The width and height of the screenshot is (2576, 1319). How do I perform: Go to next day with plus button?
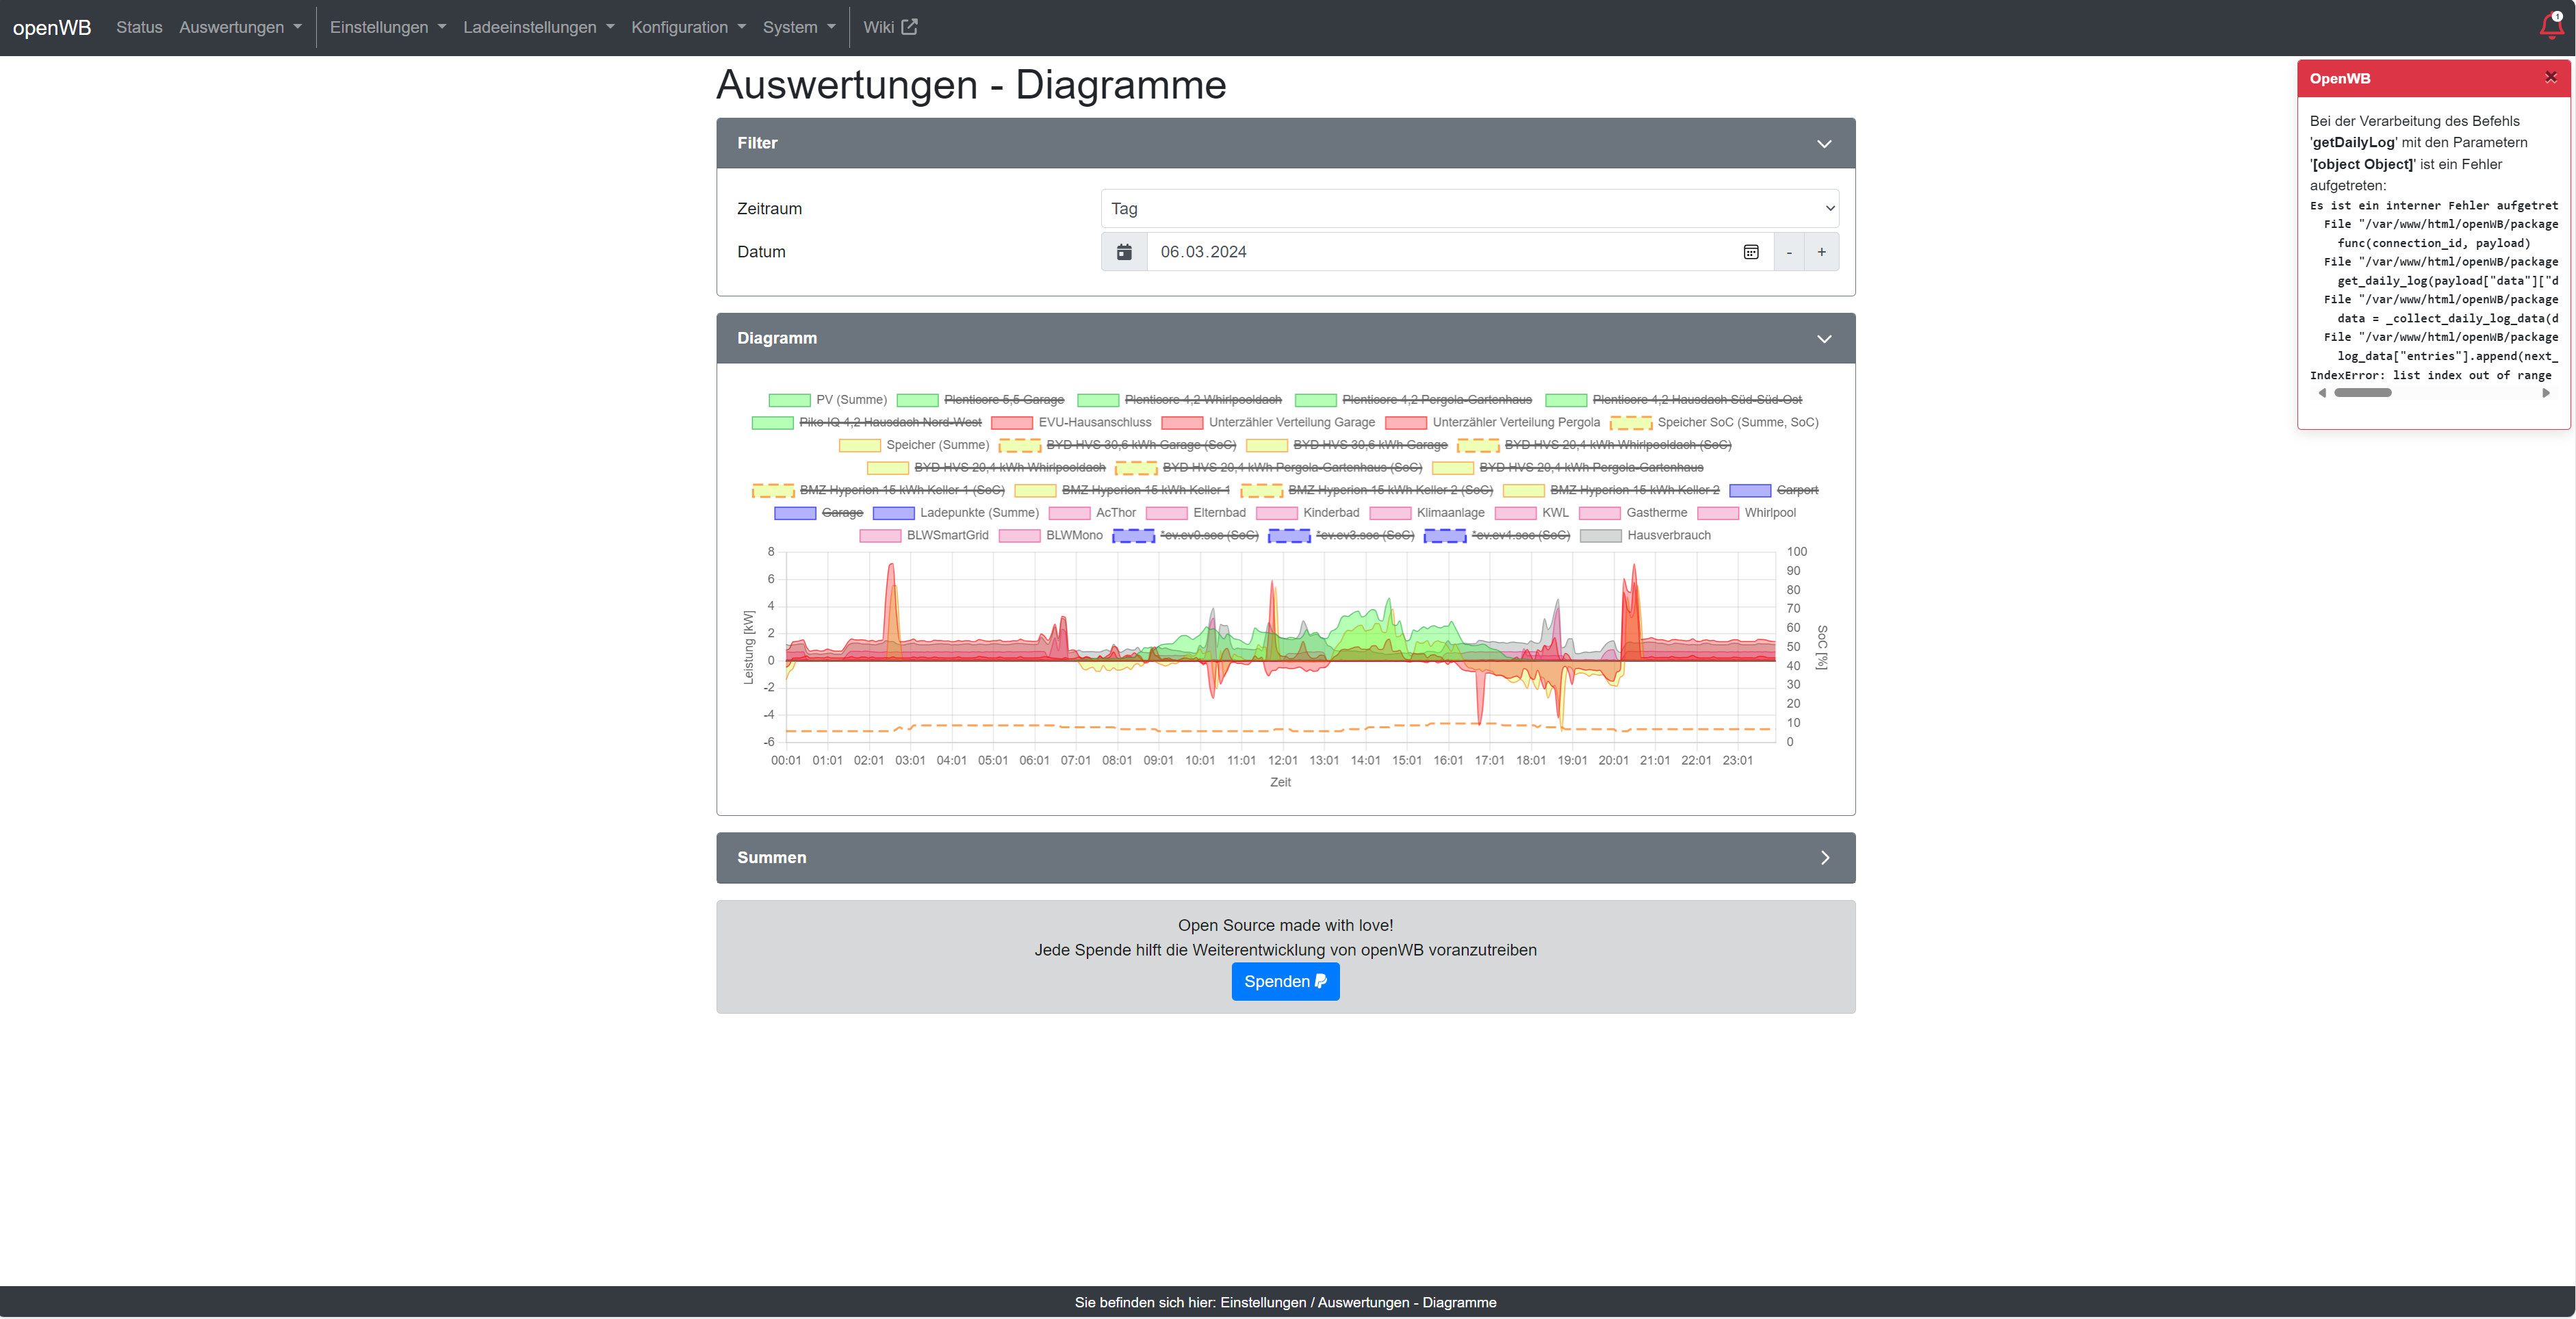click(x=1821, y=252)
